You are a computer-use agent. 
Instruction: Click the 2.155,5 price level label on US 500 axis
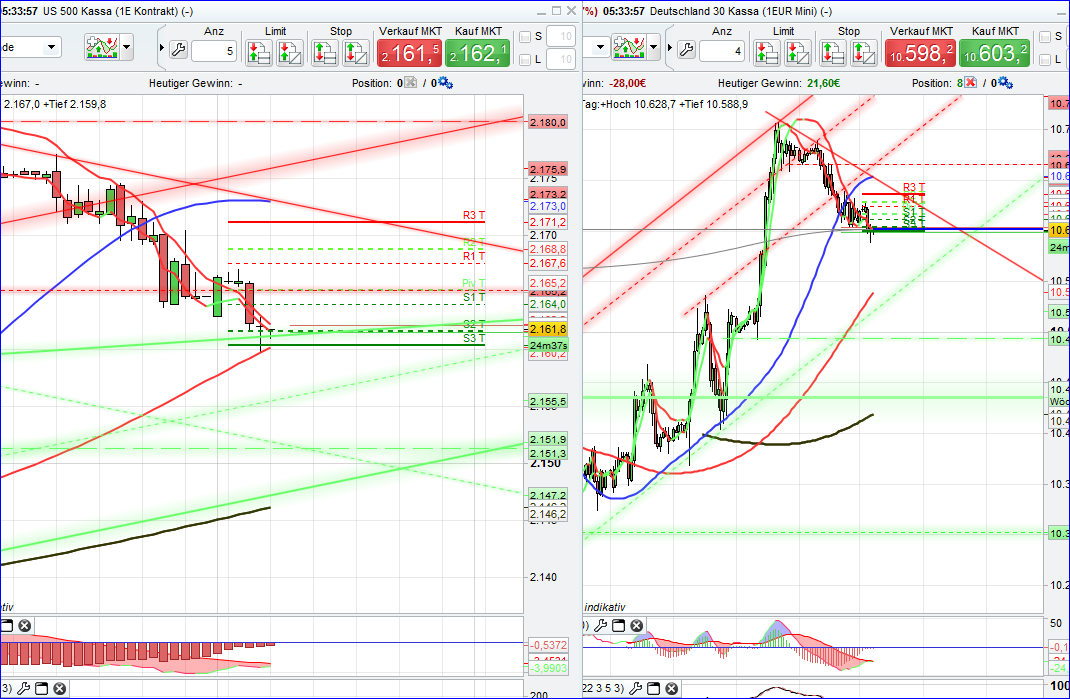point(548,401)
